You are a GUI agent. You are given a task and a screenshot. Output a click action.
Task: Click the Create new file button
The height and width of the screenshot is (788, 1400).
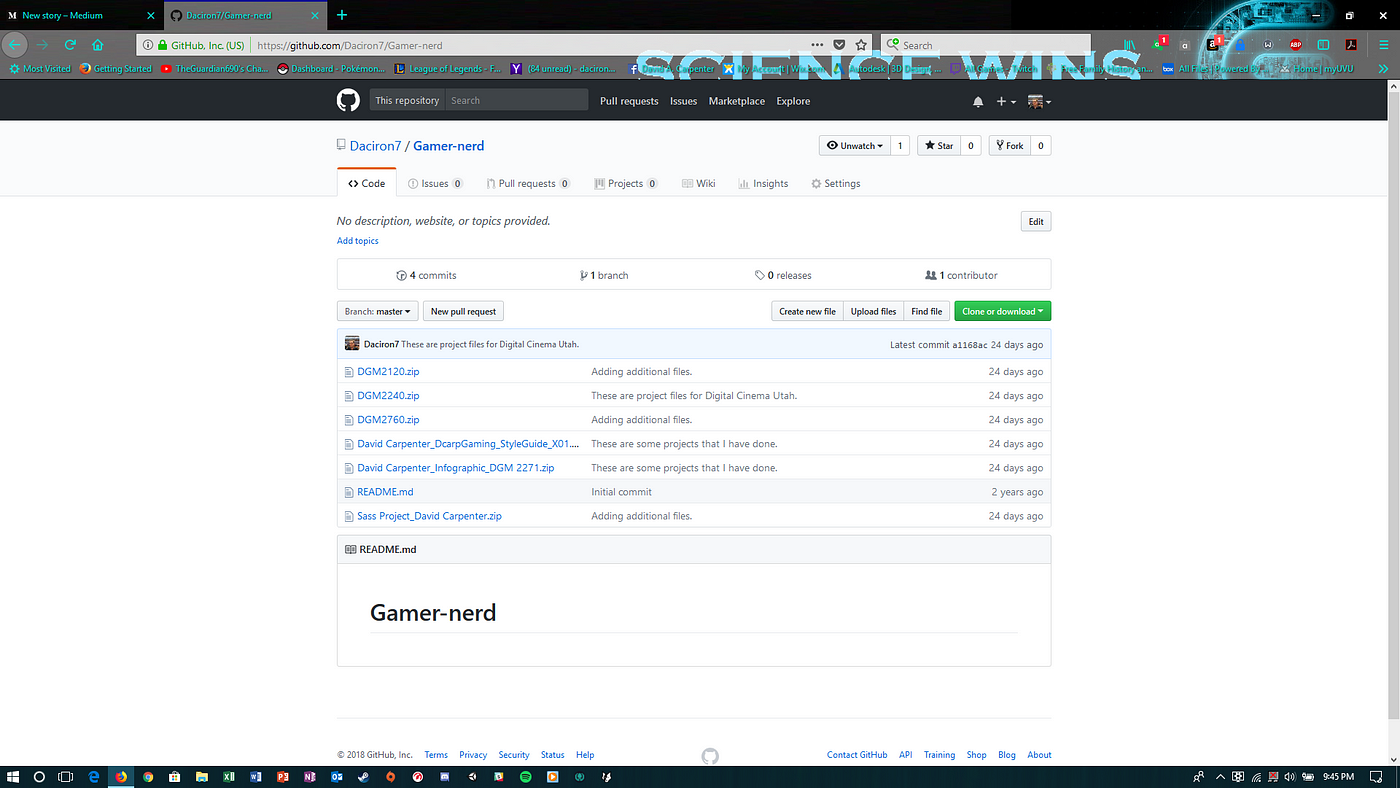coord(807,311)
